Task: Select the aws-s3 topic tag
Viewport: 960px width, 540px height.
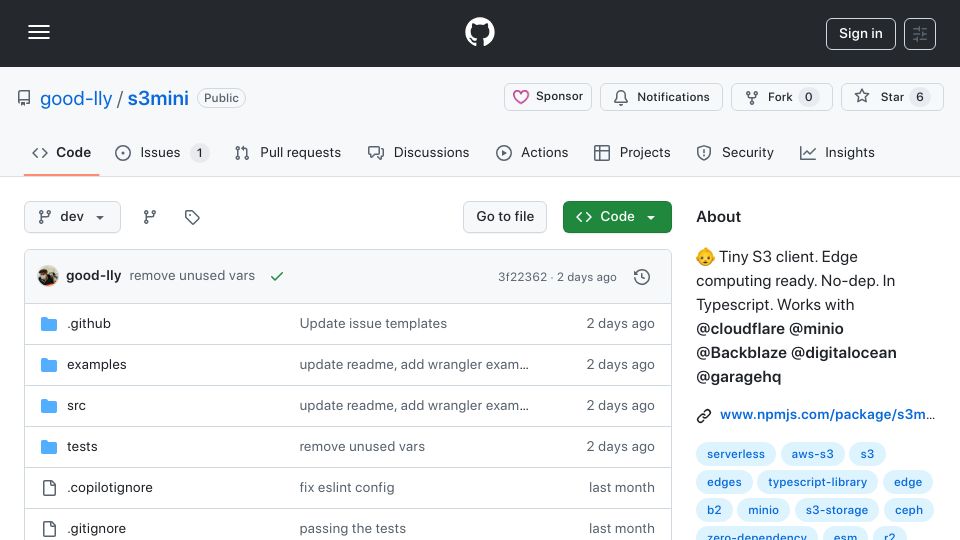Action: tap(812, 454)
